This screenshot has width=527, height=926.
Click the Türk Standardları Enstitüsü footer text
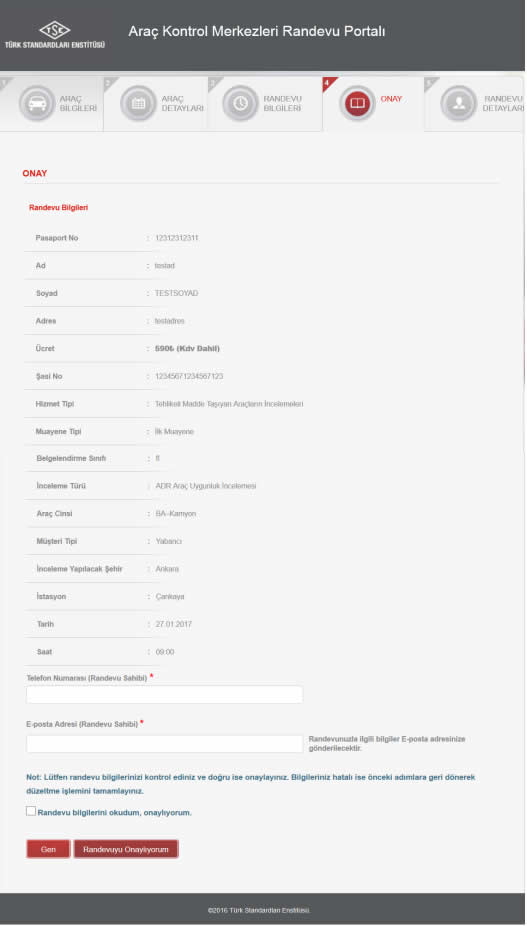(x=259, y=910)
